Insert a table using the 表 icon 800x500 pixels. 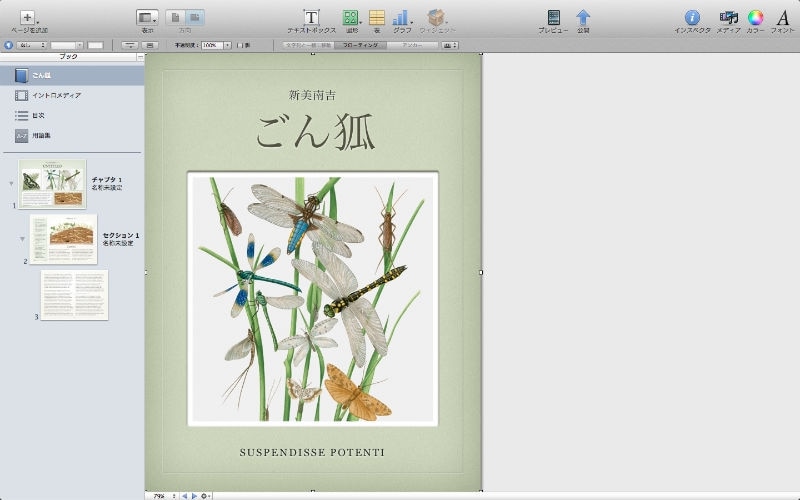pyautogui.click(x=377, y=18)
